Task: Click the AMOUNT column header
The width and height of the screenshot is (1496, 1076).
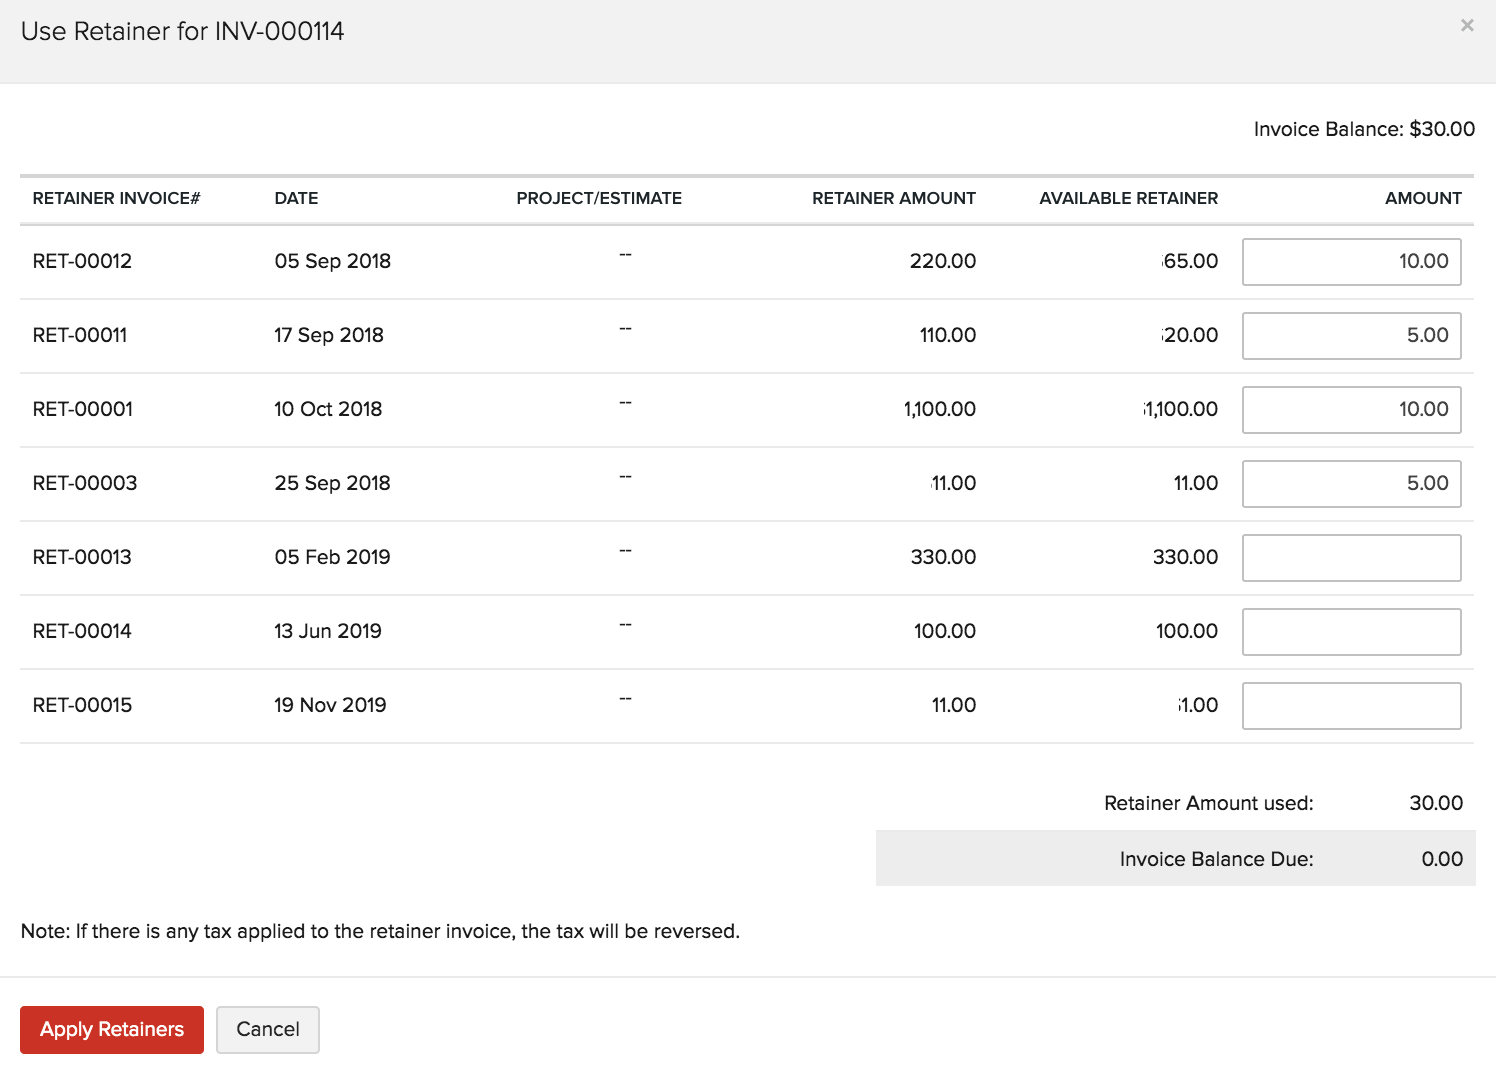Action: (1422, 198)
